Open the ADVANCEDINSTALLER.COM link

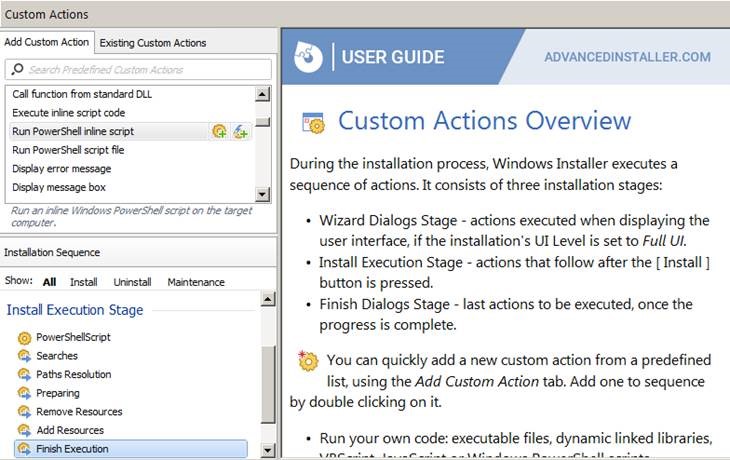click(627, 57)
